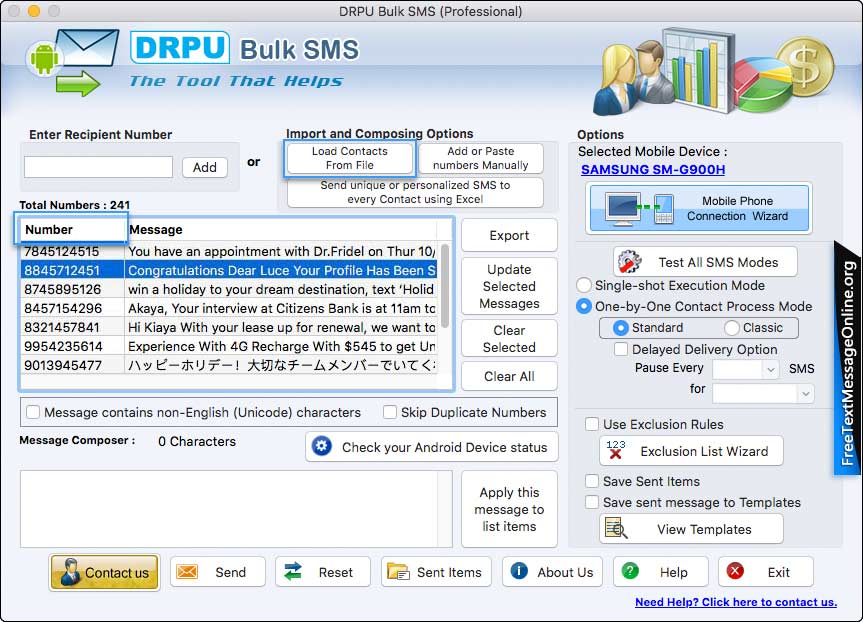Click Apply this message to list items

click(x=509, y=509)
